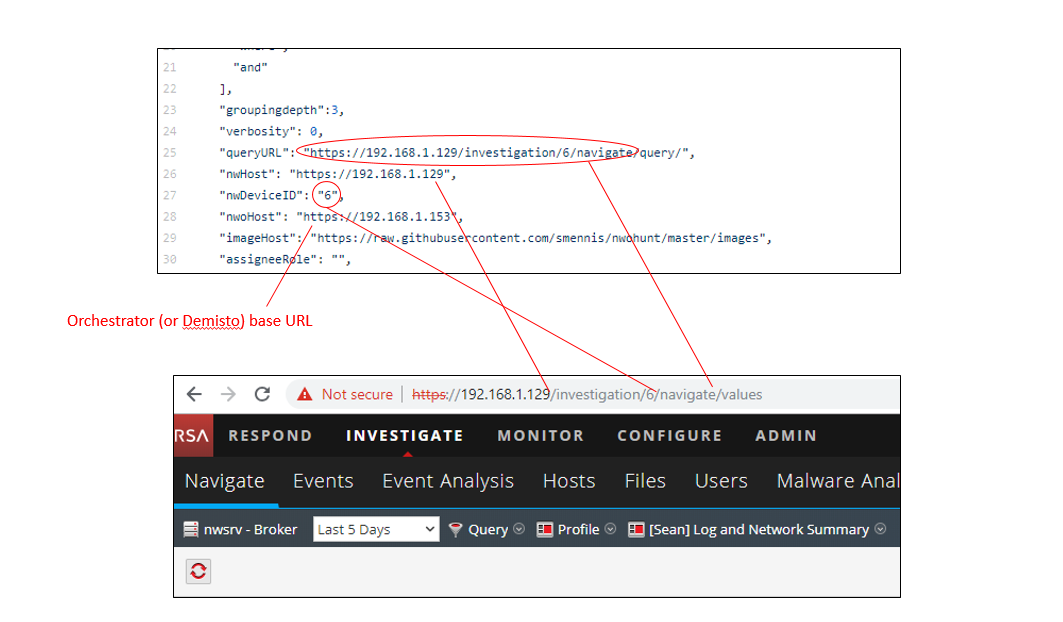The image size is (1063, 622).
Task: Click the https://192.168.1.153 nwoHost value
Action: [377, 217]
